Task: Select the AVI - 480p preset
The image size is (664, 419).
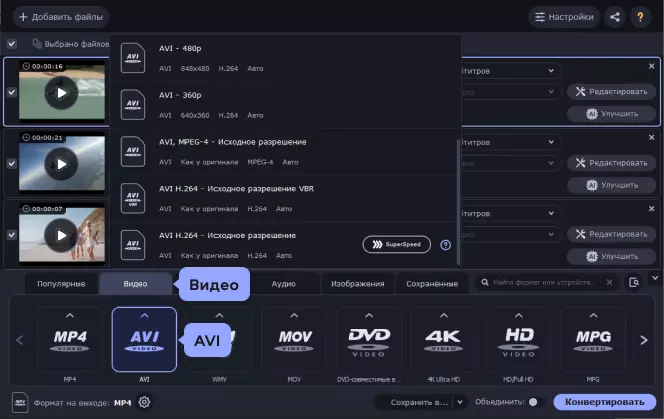Action: (285, 58)
